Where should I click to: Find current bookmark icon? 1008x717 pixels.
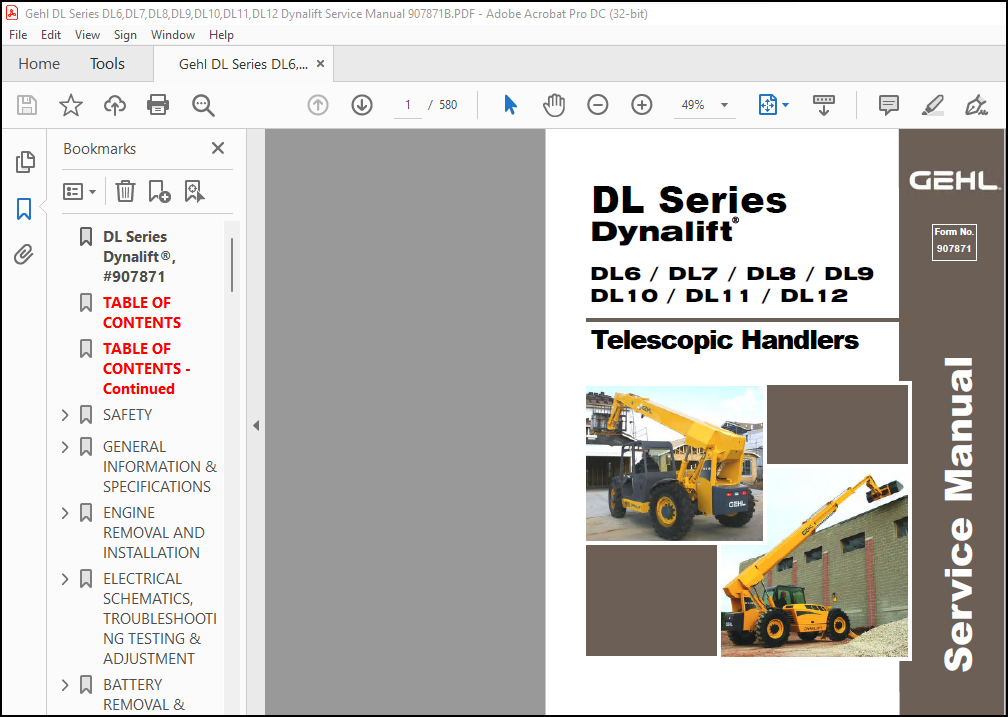point(194,192)
